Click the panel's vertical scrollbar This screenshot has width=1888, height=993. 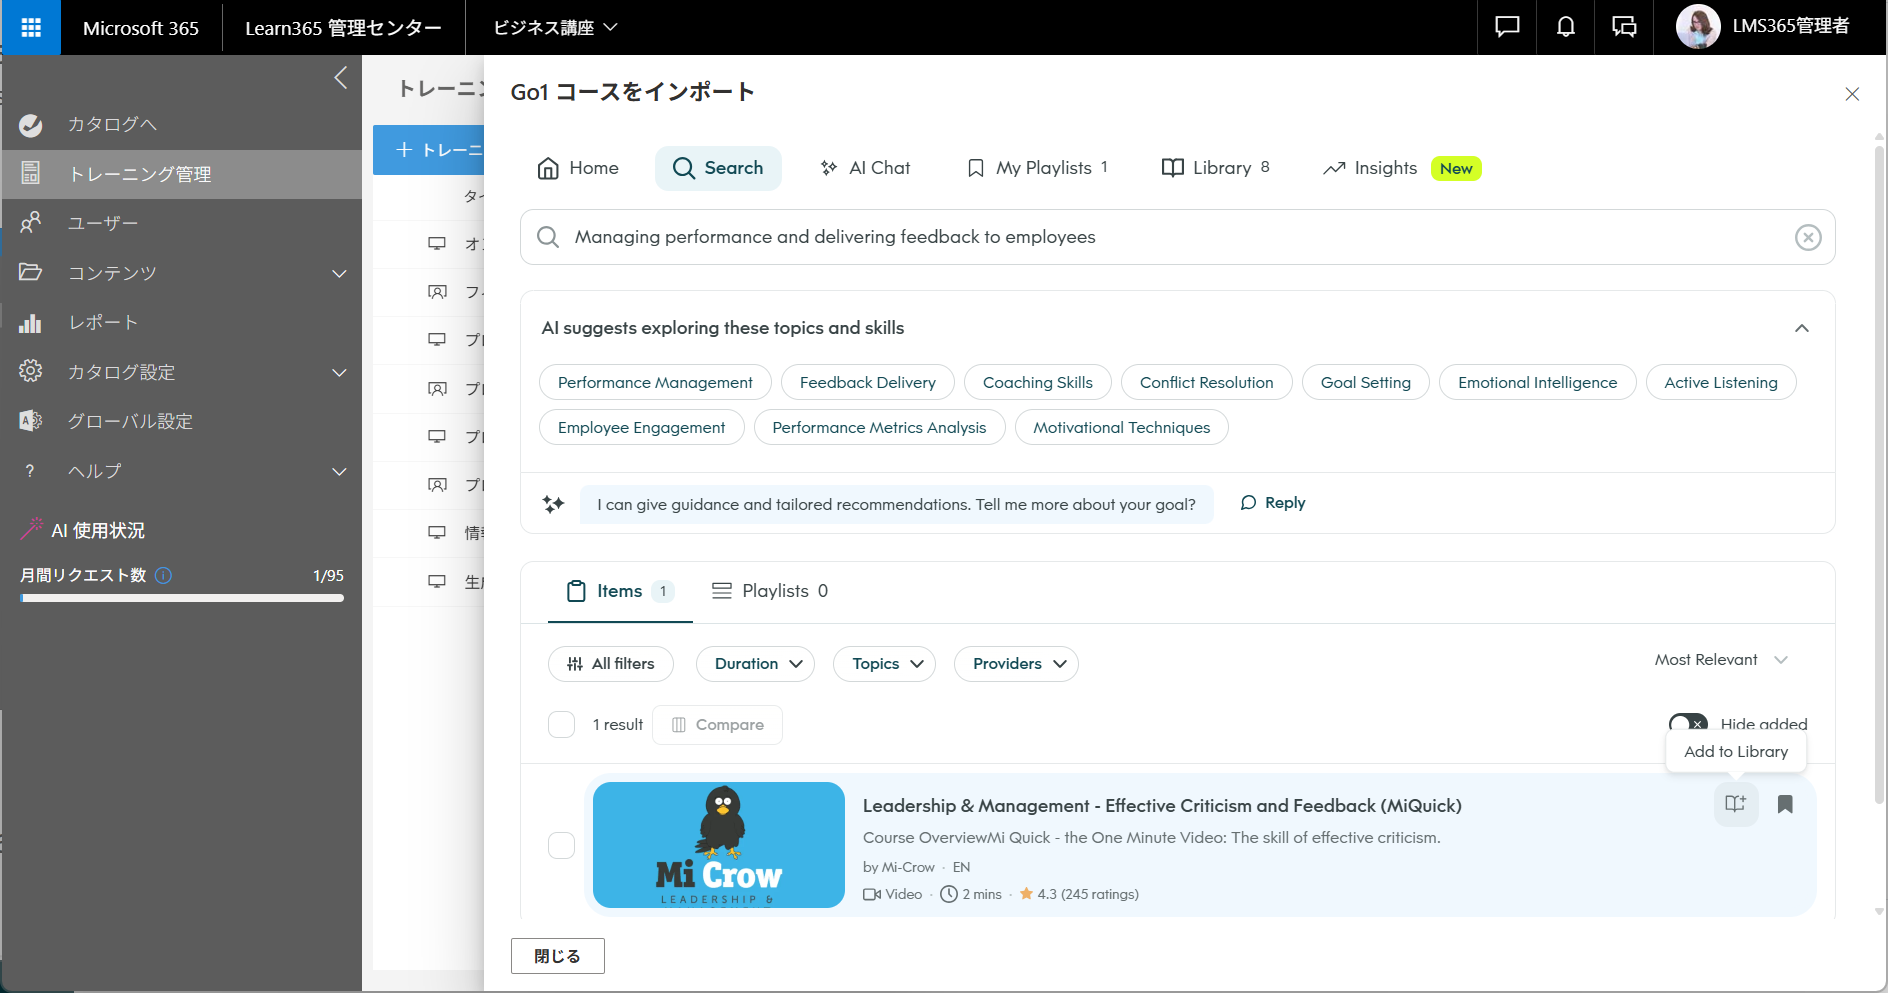point(1879,475)
